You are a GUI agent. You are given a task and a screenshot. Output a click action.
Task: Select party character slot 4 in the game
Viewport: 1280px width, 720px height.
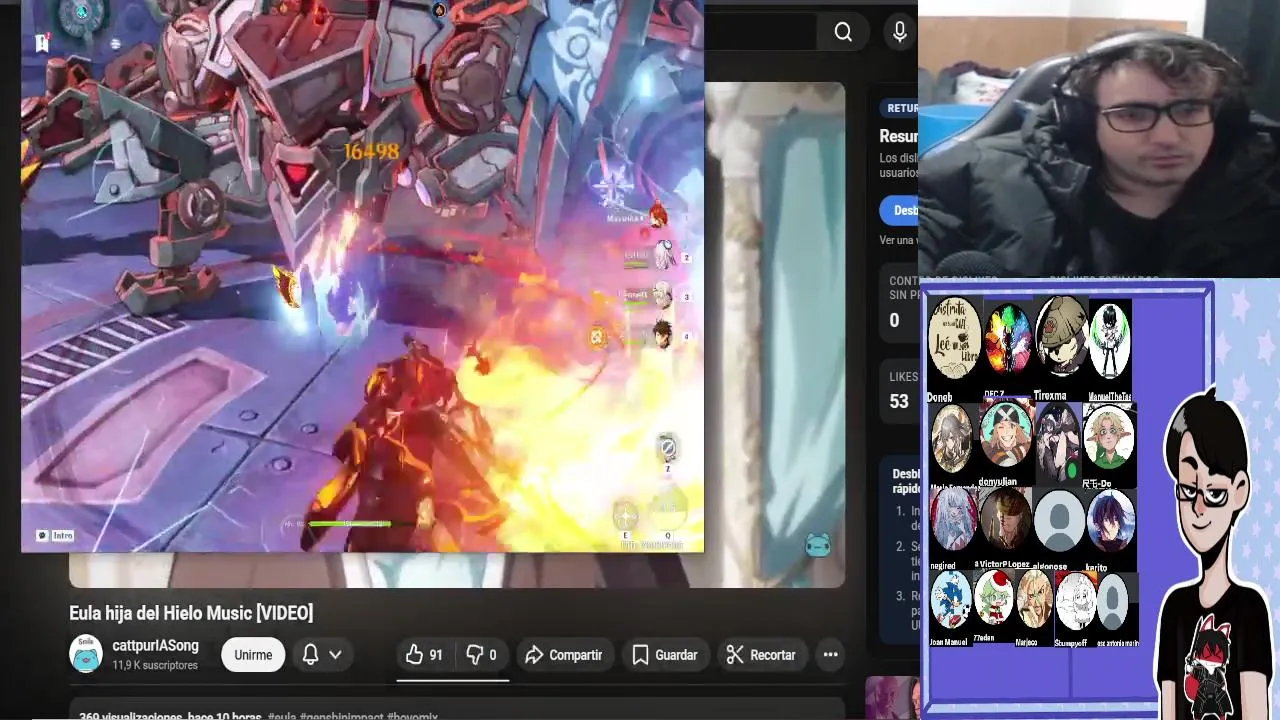coord(661,334)
